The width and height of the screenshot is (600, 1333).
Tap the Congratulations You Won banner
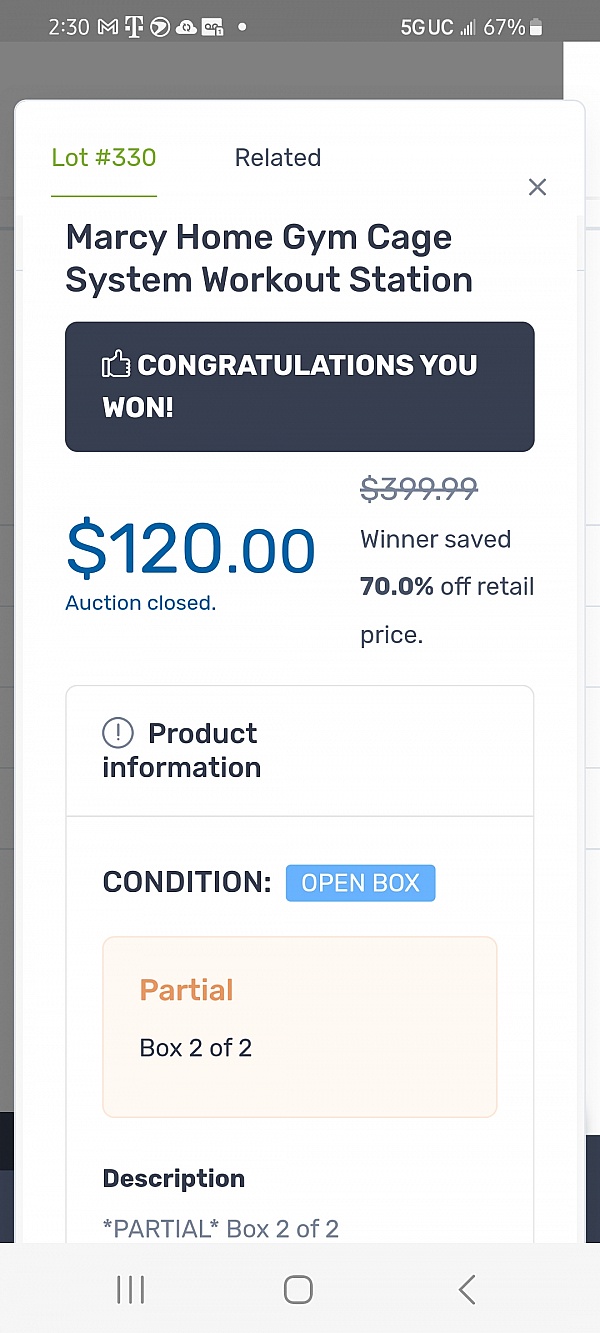(300, 386)
